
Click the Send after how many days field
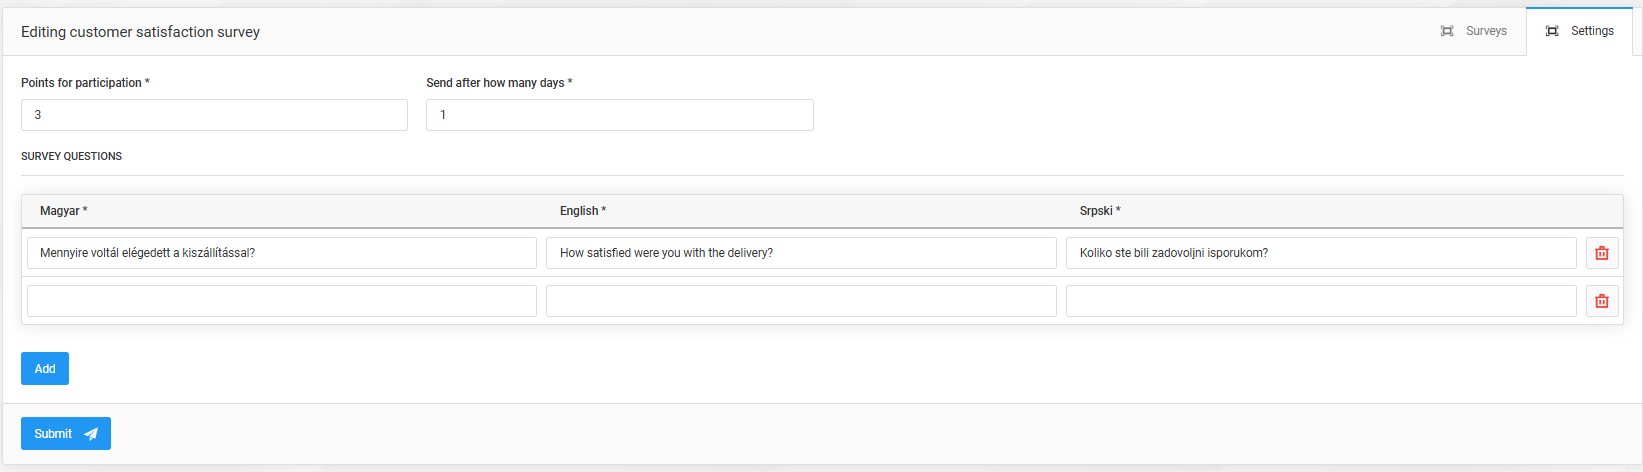point(619,115)
